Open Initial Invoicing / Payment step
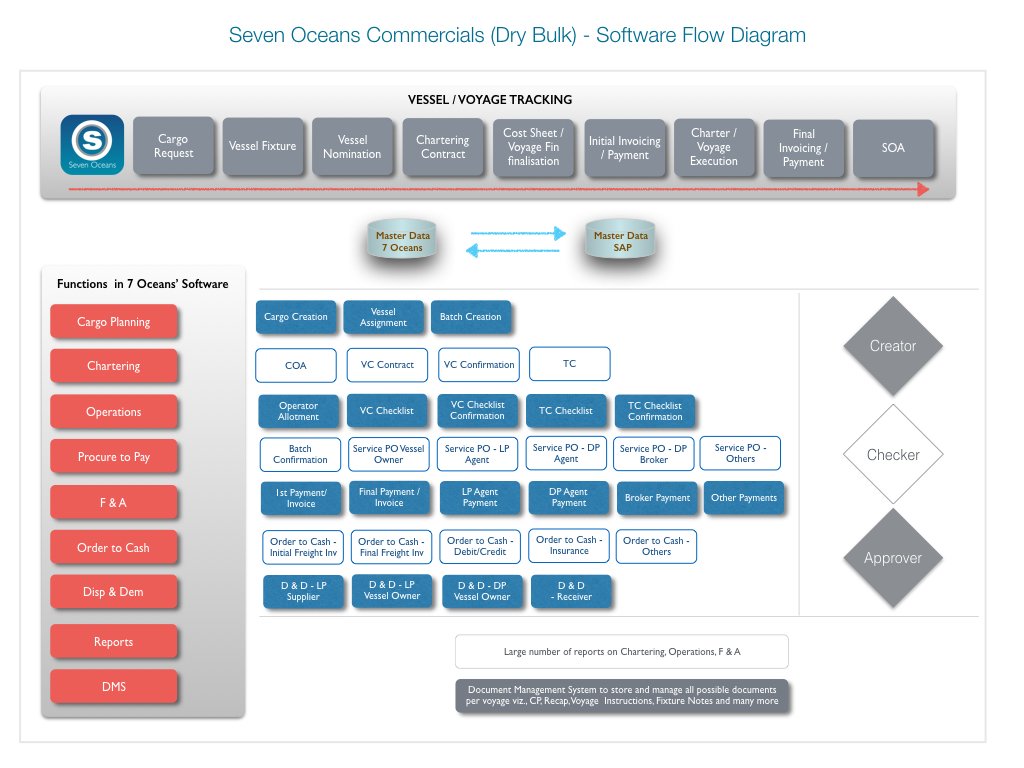This screenshot has width=1024, height=768. (x=625, y=148)
